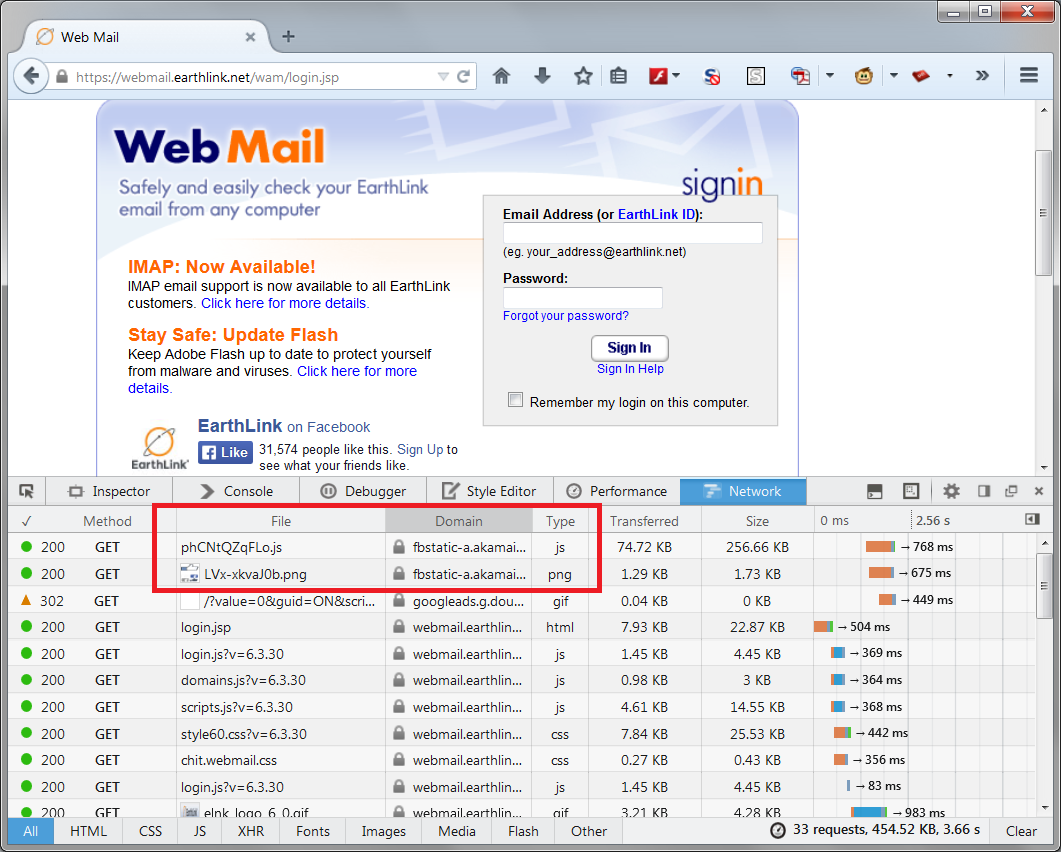Viewport: 1061px width, 852px height.
Task: Open the EarthLink ID link
Action: click(x=656, y=215)
